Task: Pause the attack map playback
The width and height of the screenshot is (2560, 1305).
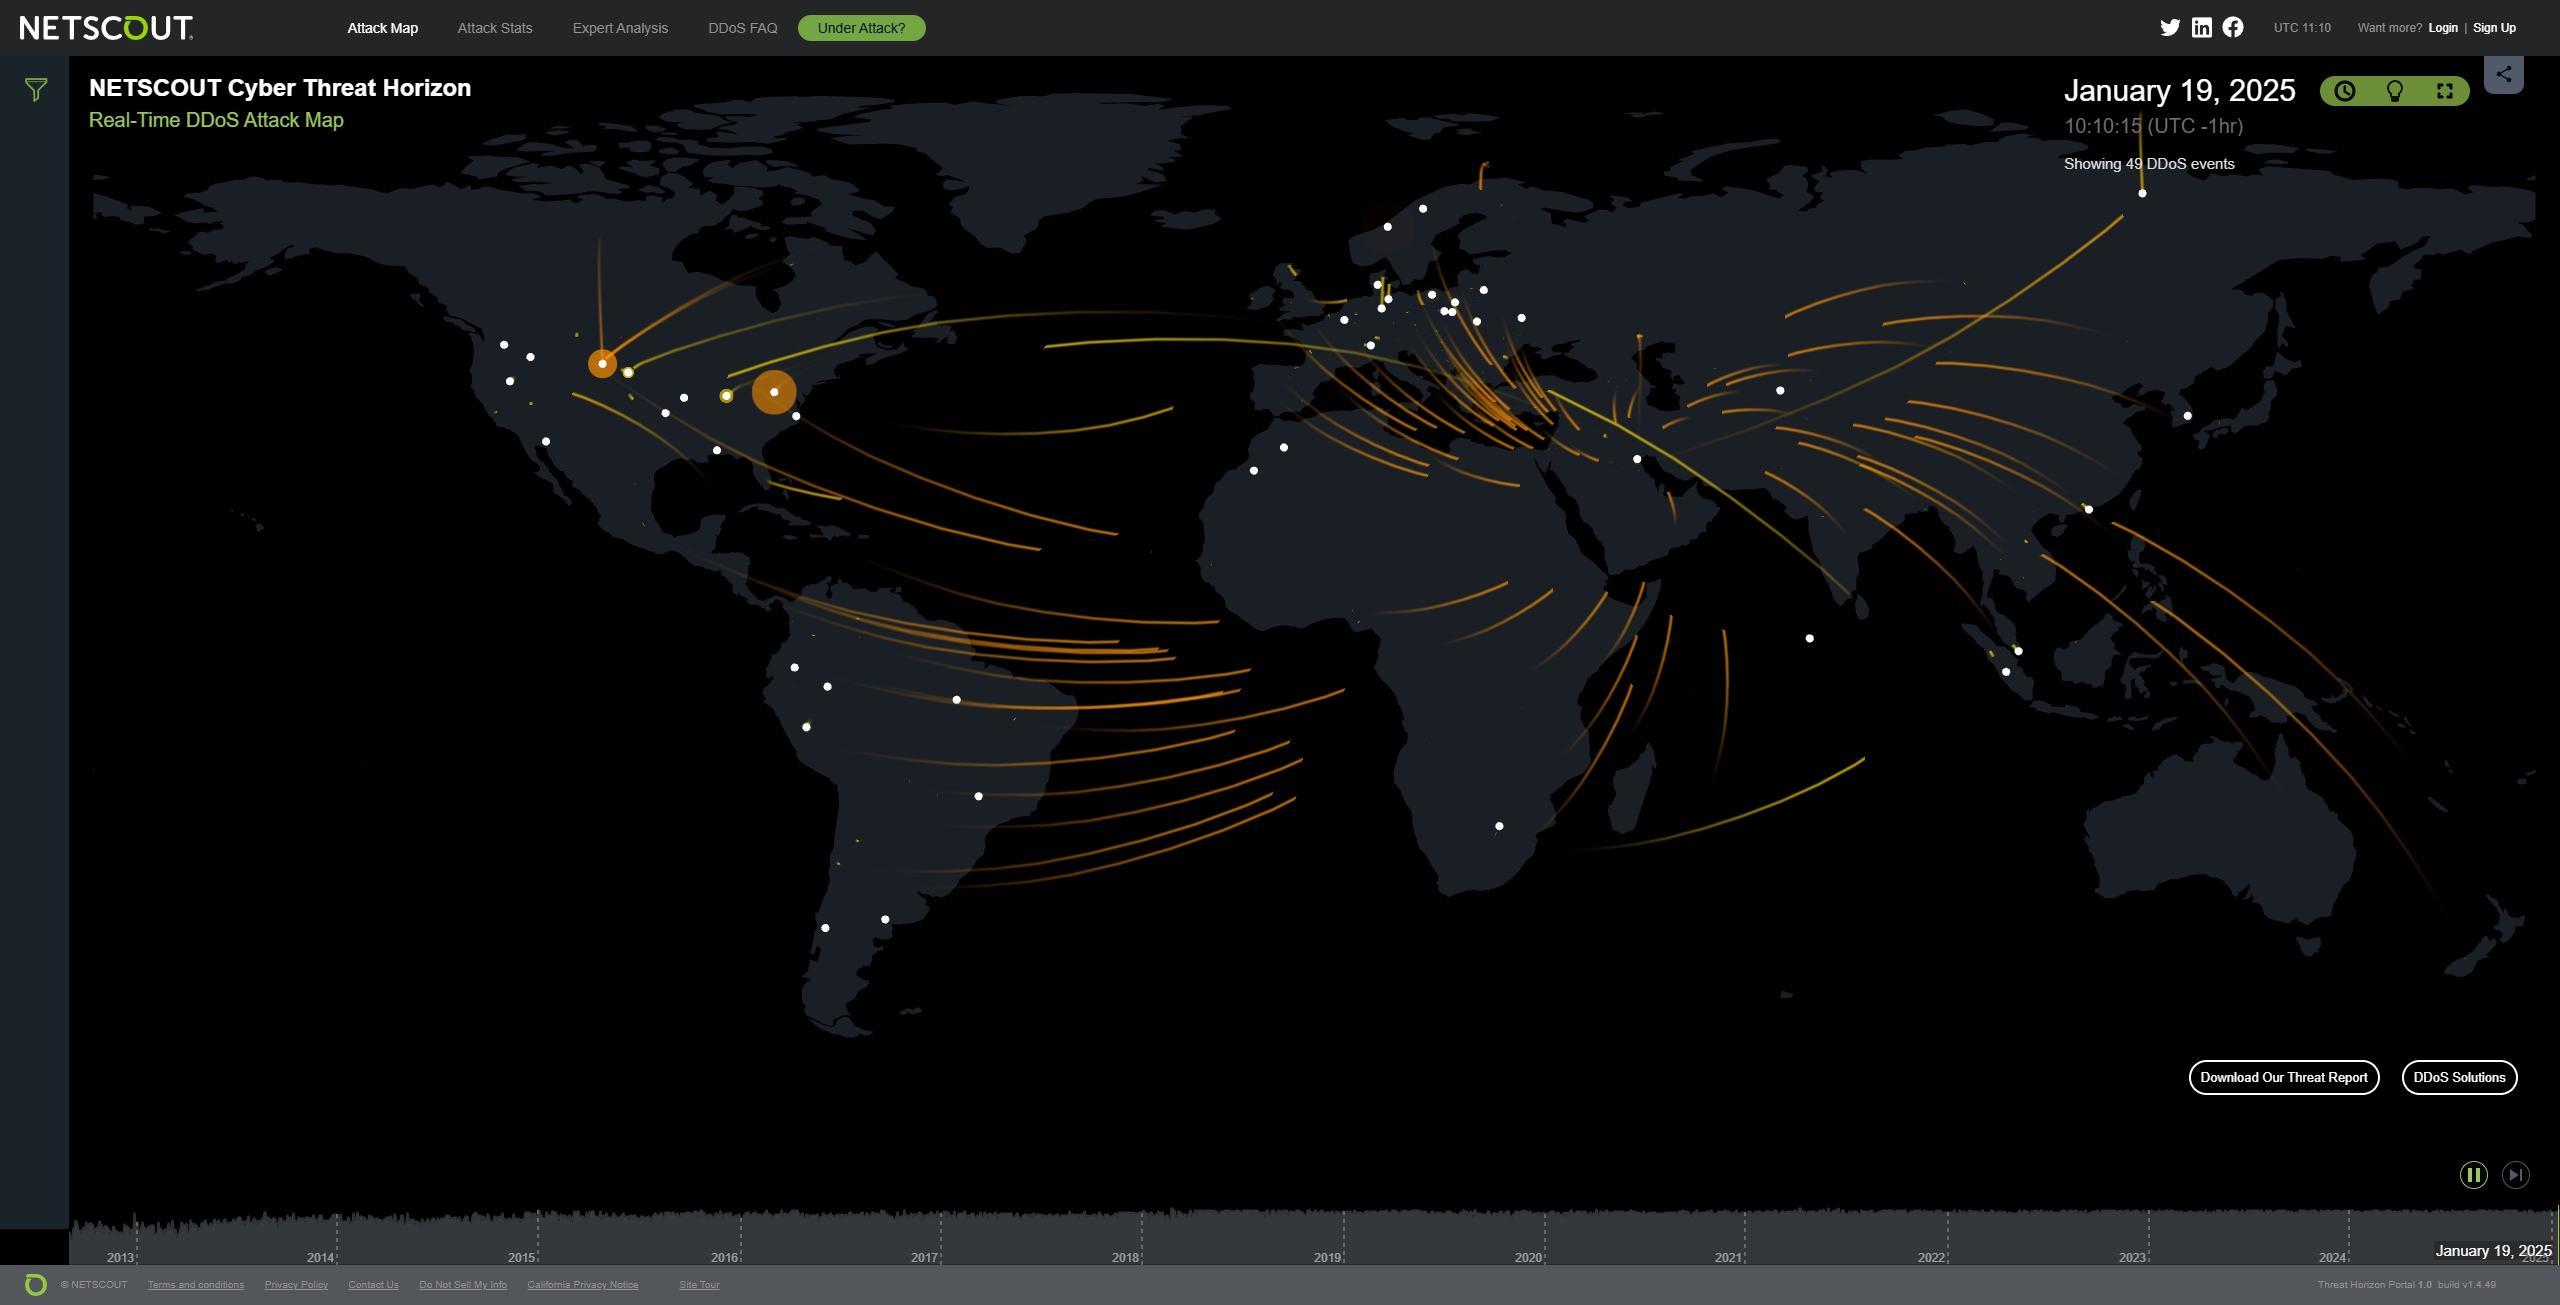Action: tap(2474, 1175)
